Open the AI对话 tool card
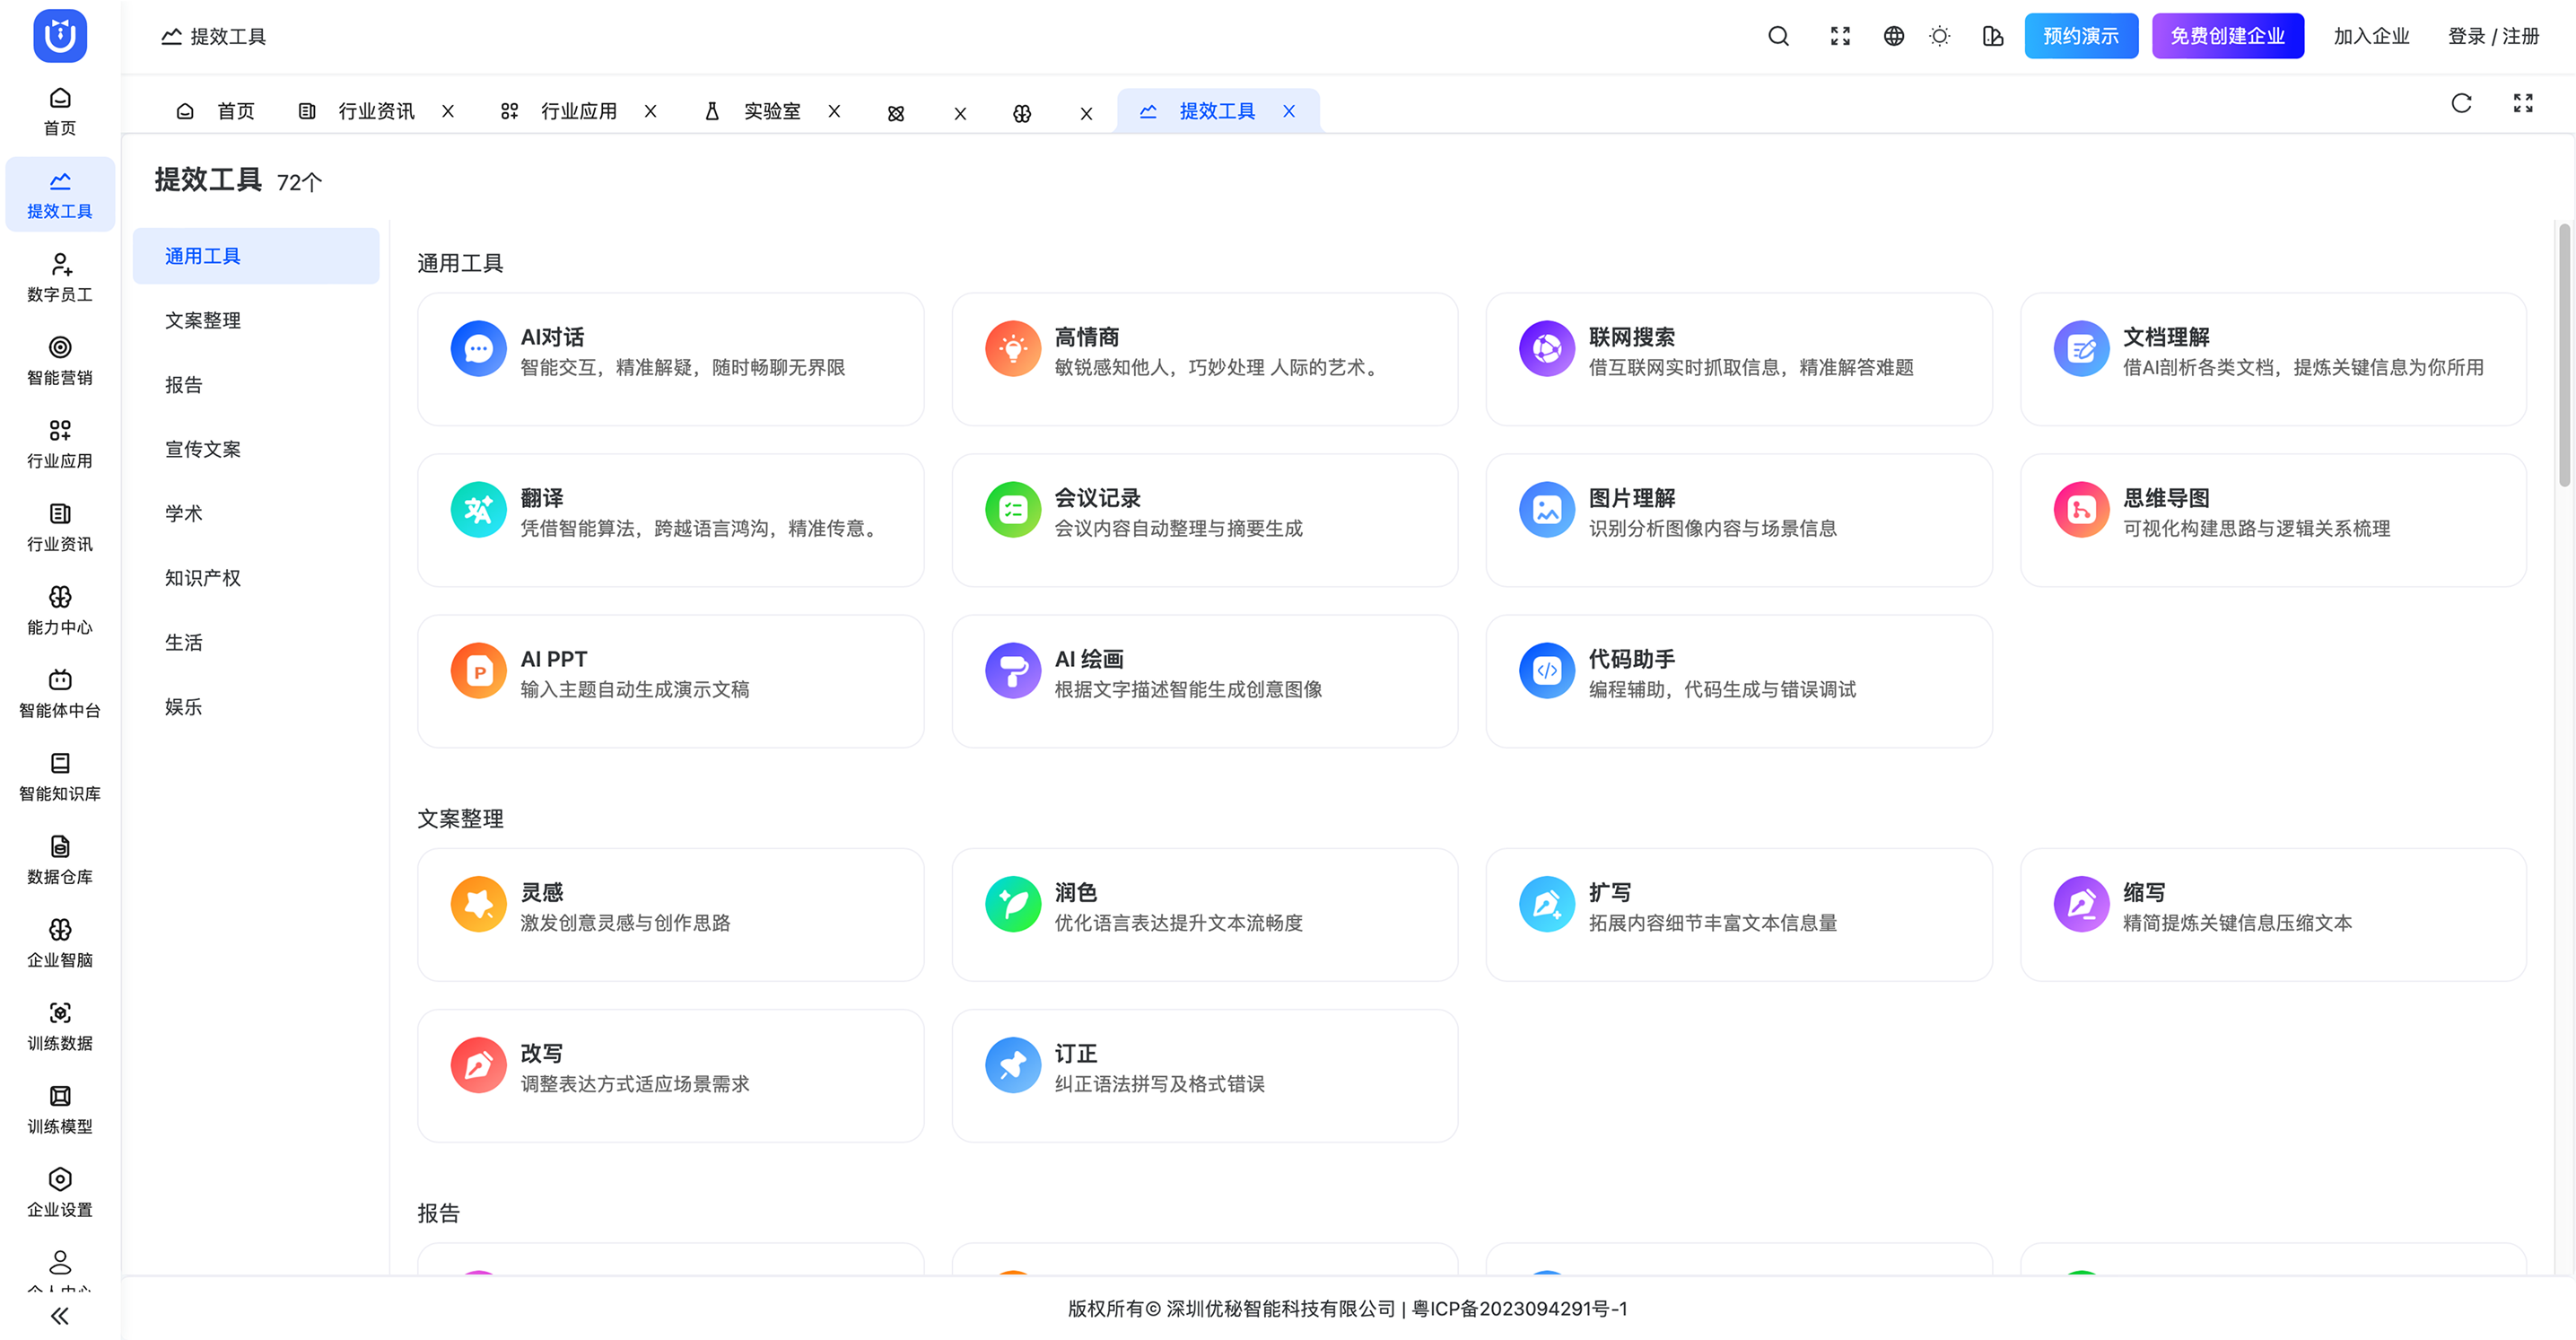This screenshot has height=1340, width=2576. click(x=670, y=359)
